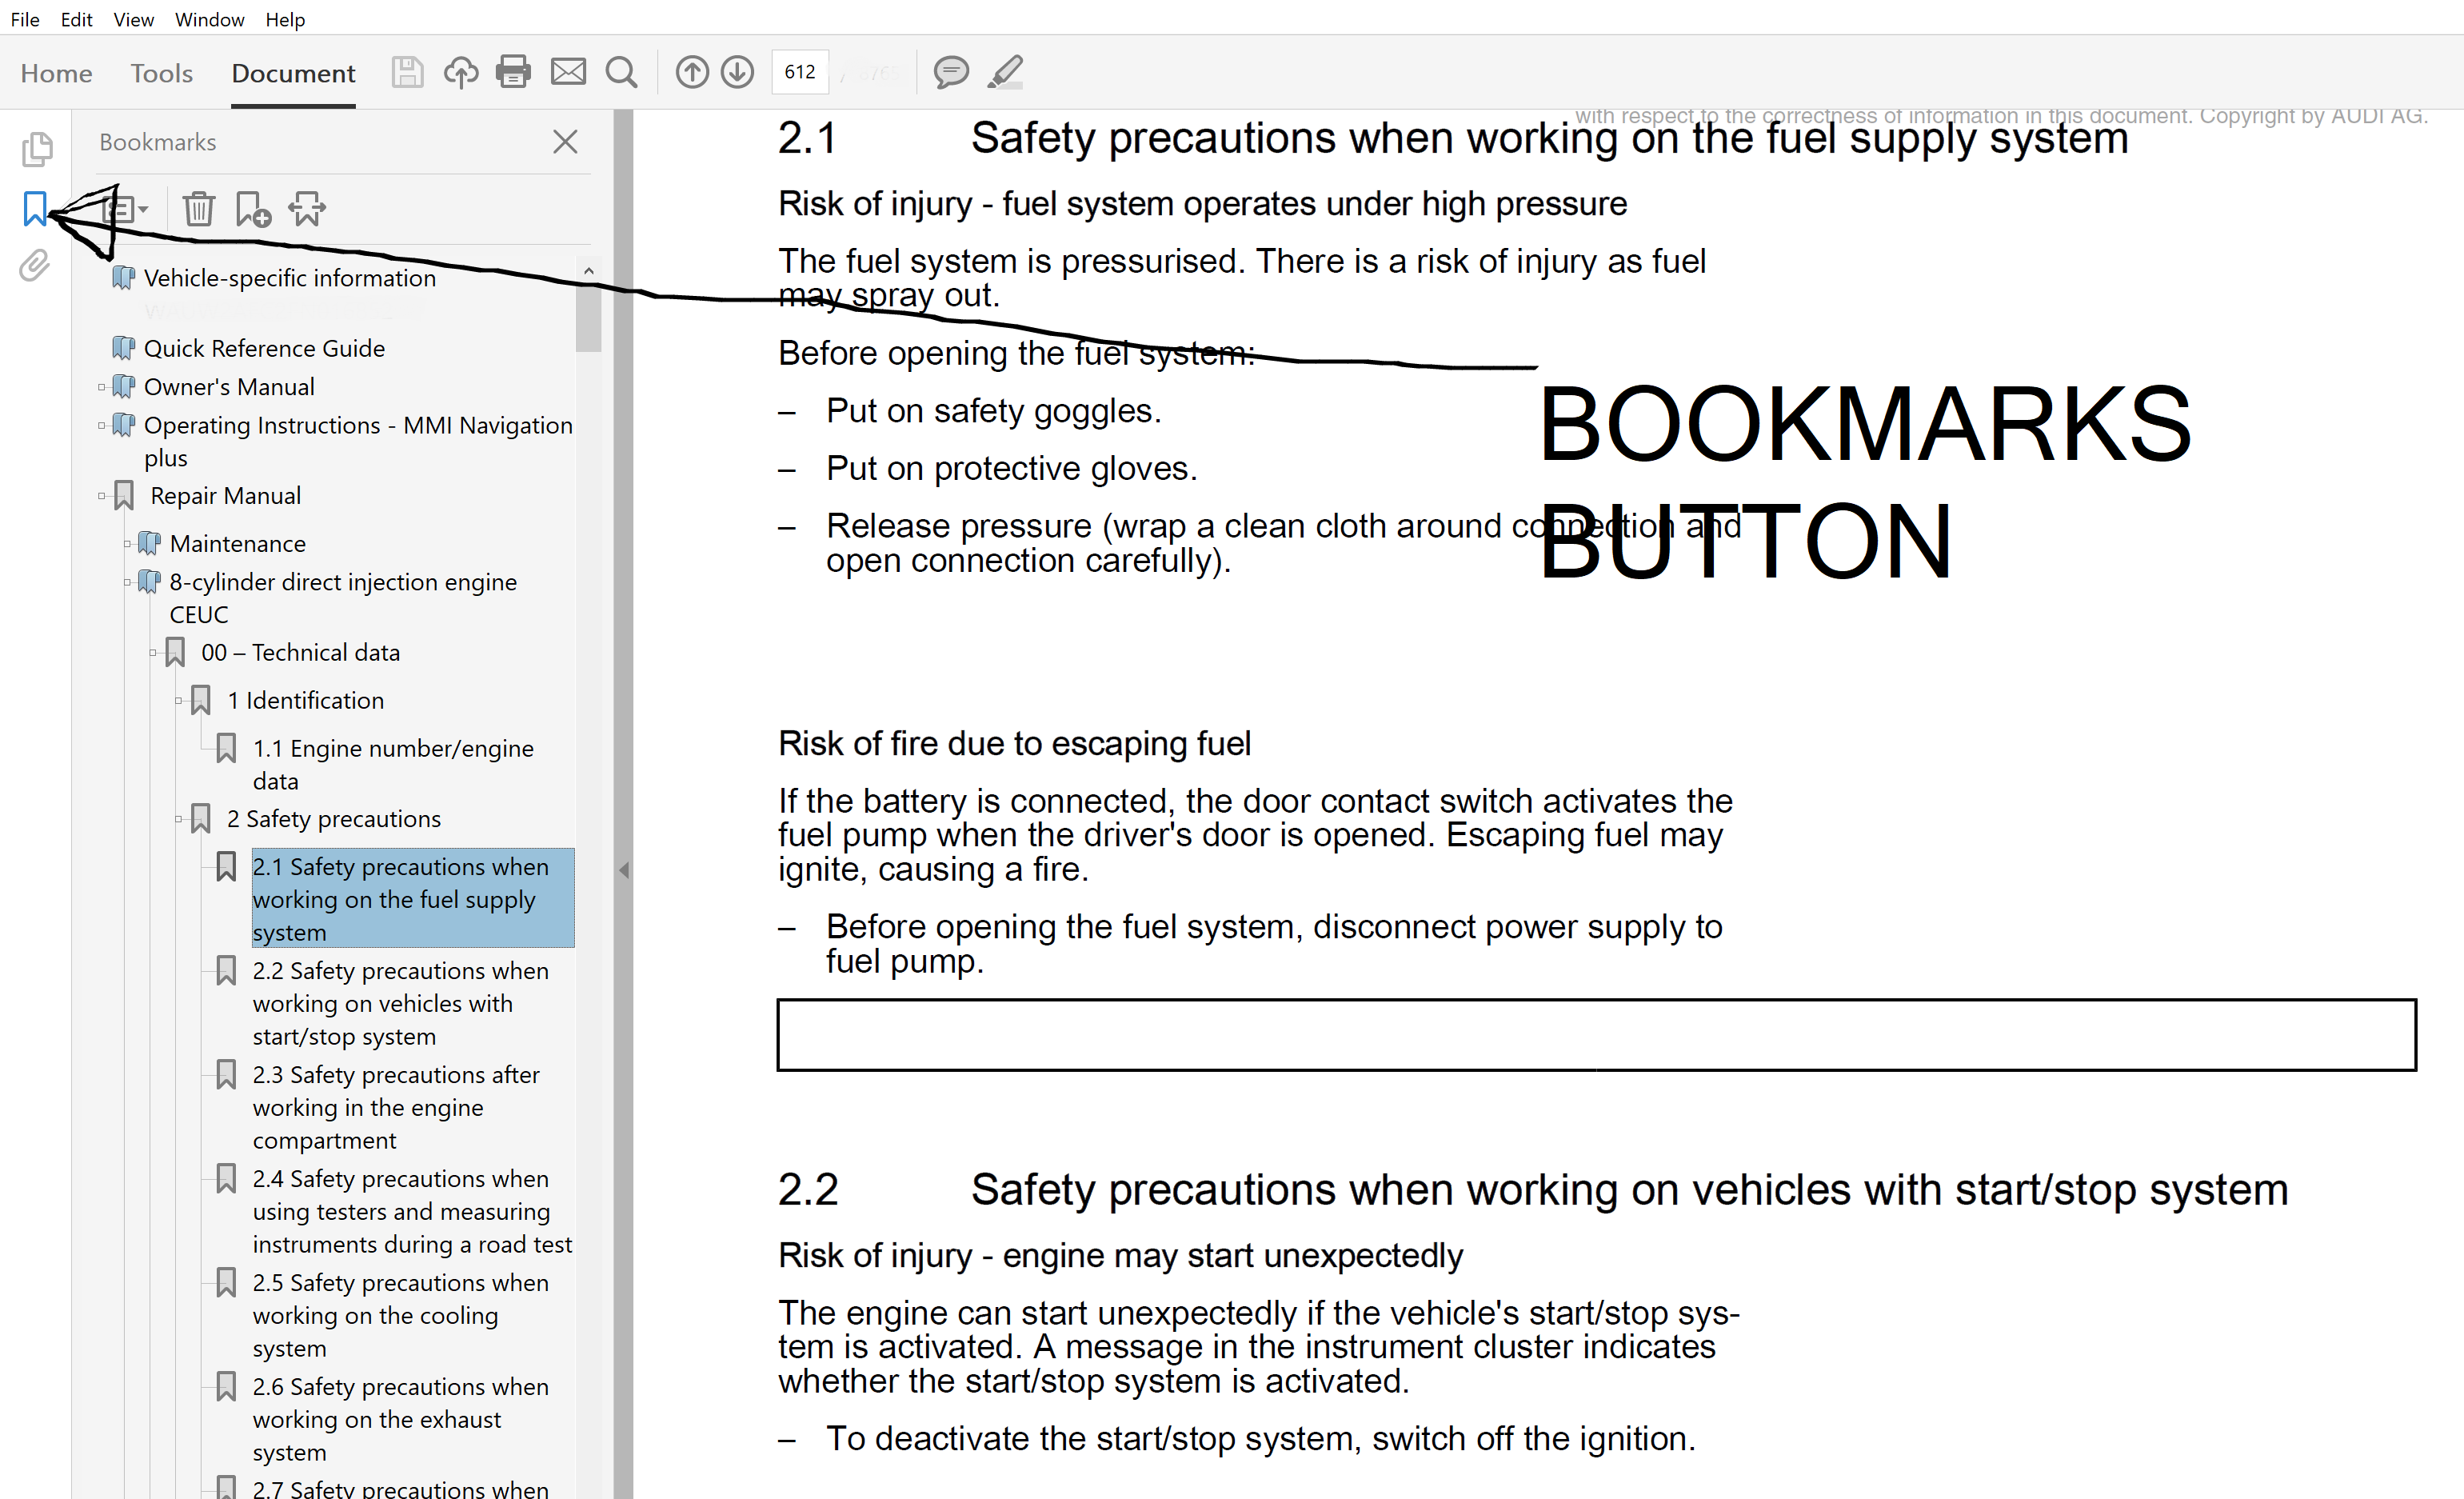
Task: Collapse the 2 Safety precautions section
Action: tap(178, 818)
